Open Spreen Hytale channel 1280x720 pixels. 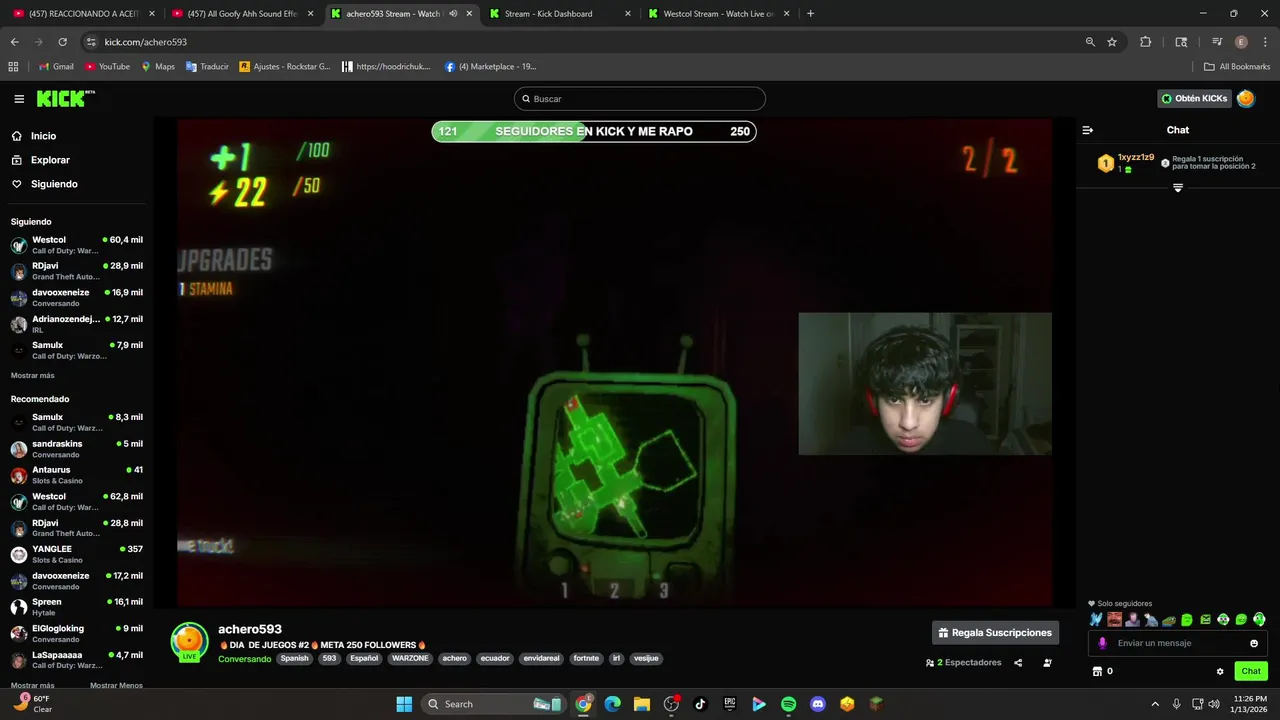(x=77, y=607)
